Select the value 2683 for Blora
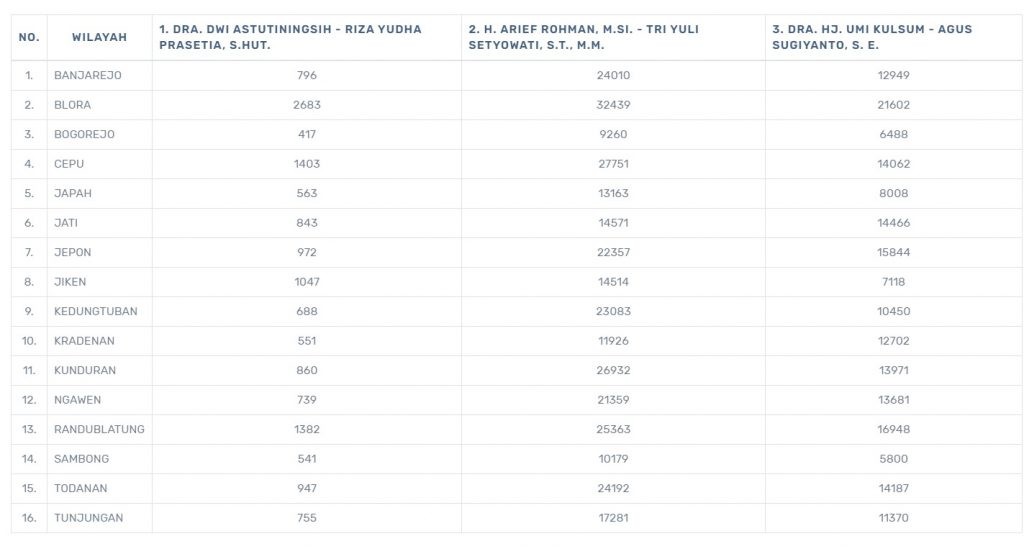Viewport: 1024px width, 549px height. 306,105
